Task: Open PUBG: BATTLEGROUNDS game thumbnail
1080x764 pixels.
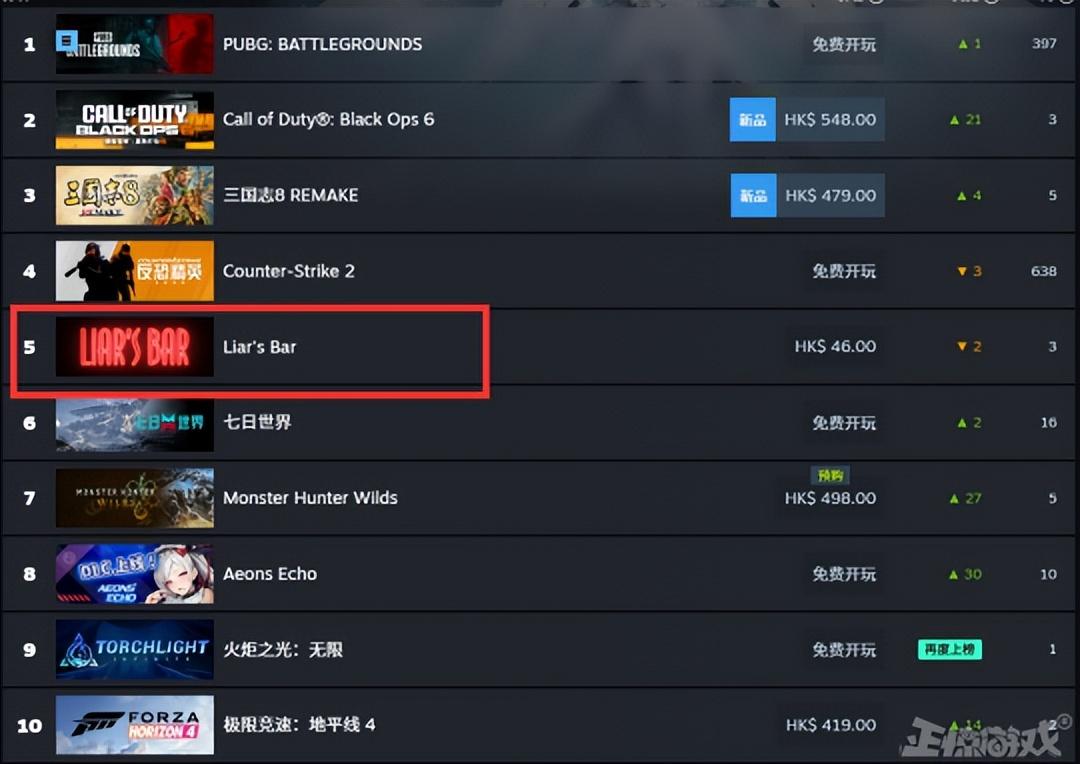Action: (135, 44)
